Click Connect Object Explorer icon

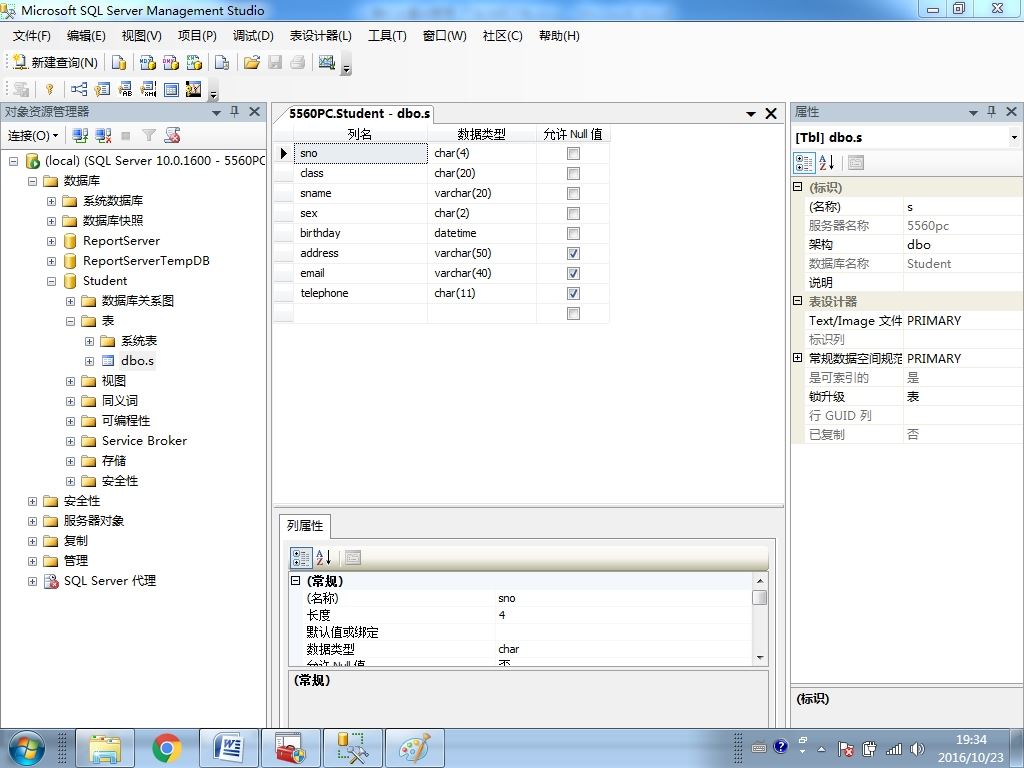click(80, 135)
